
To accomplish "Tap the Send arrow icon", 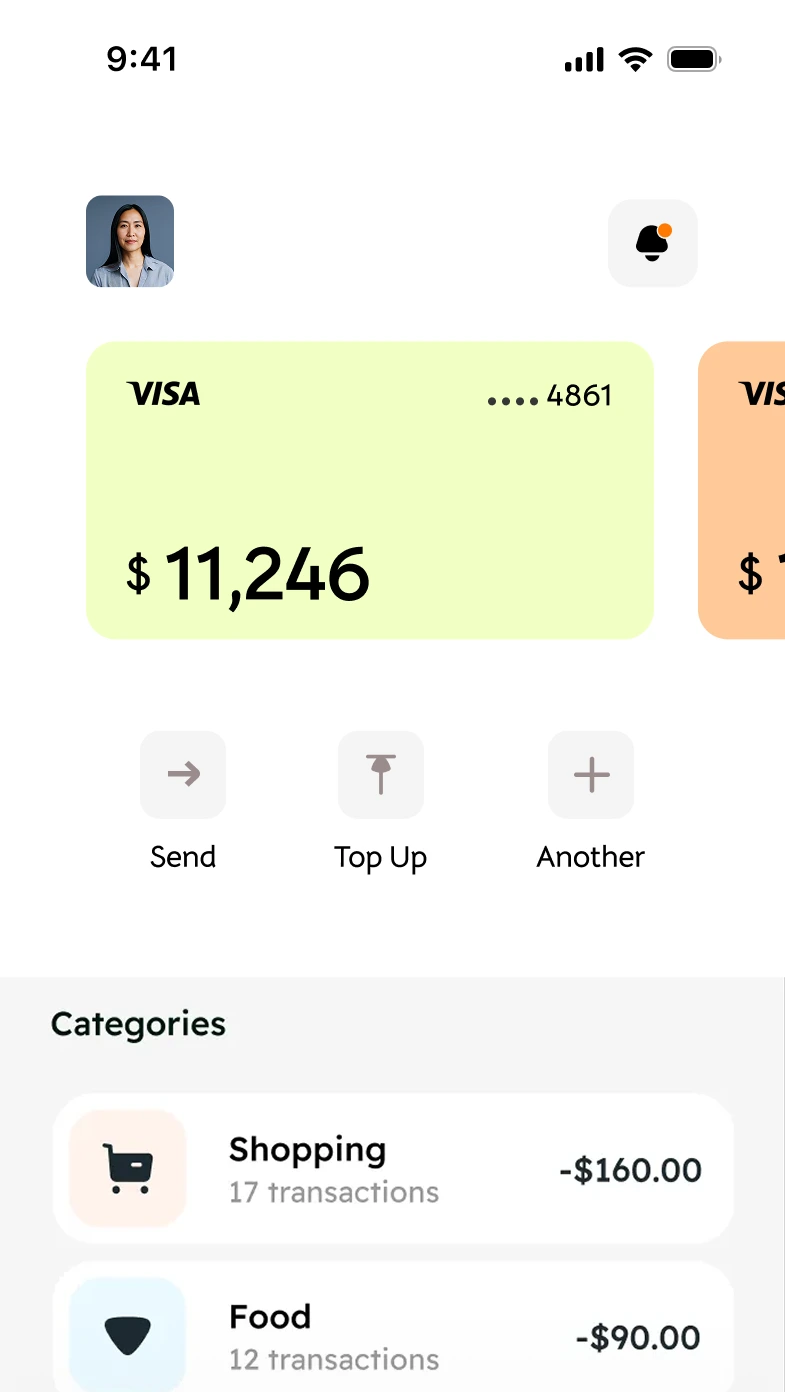I will tap(183, 774).
